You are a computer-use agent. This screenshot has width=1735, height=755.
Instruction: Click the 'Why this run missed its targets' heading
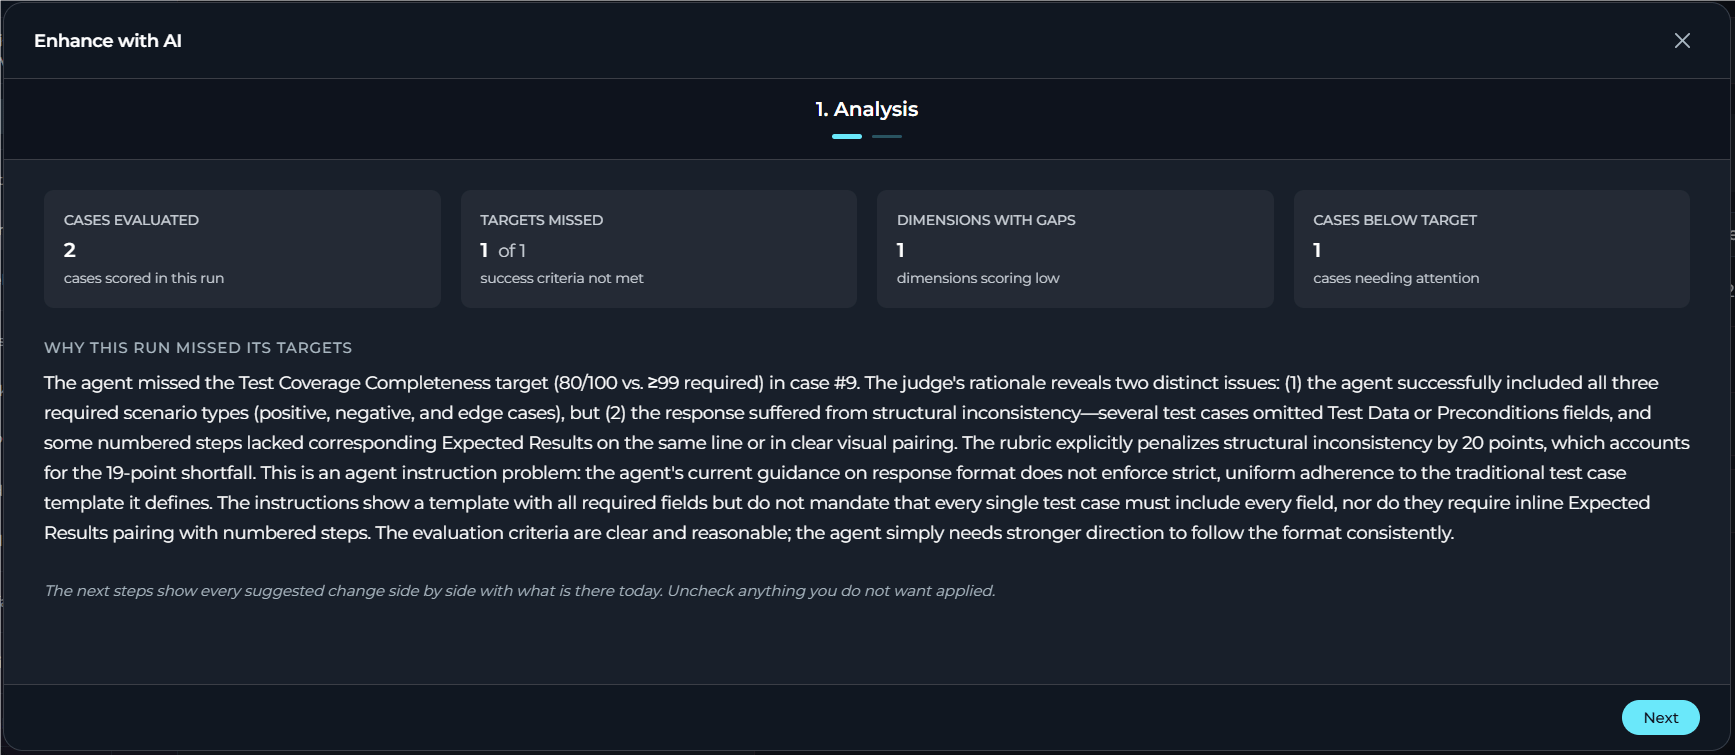[198, 347]
